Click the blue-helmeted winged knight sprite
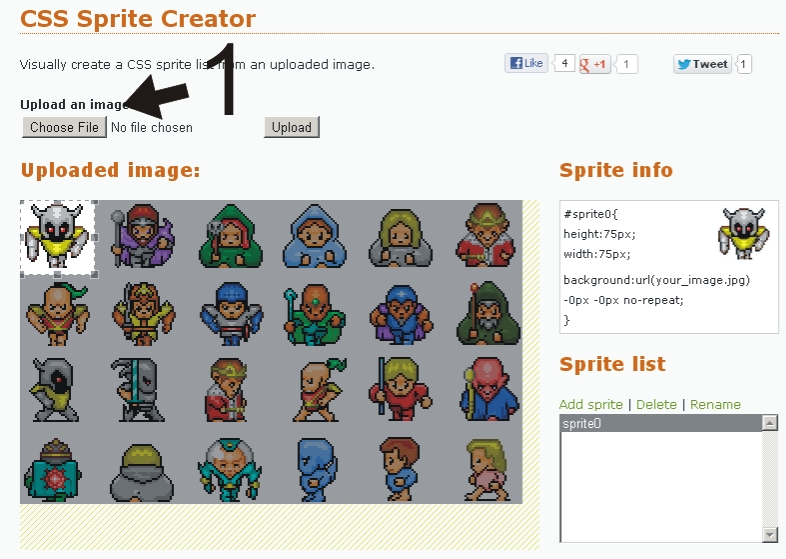 click(231, 314)
